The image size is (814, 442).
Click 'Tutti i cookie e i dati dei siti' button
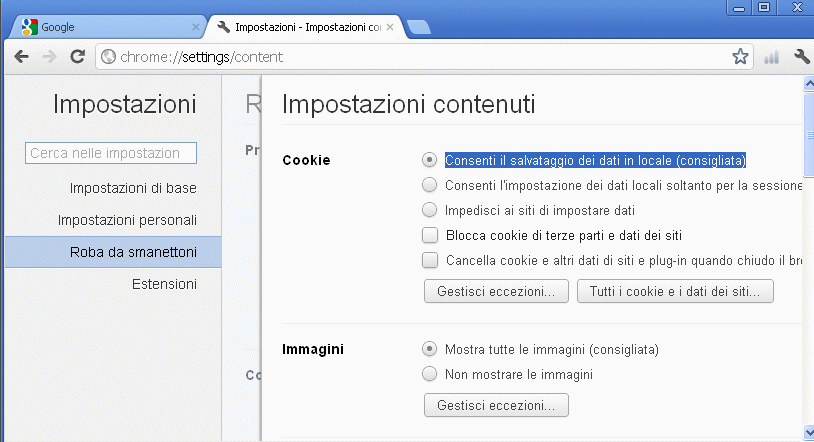pos(675,292)
